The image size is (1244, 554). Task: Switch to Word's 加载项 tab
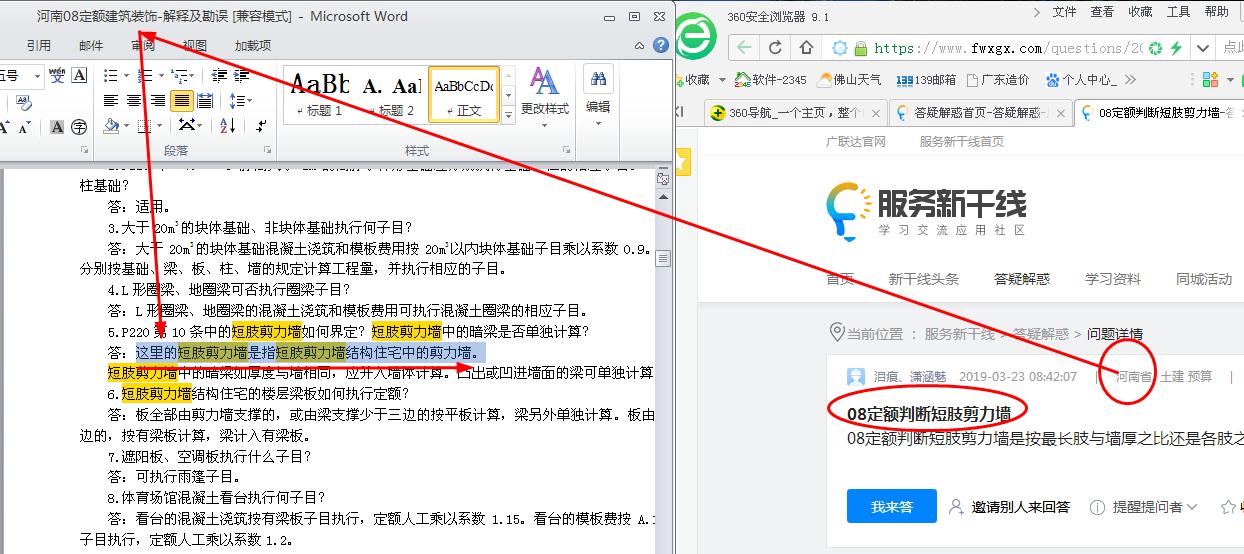coord(253,46)
